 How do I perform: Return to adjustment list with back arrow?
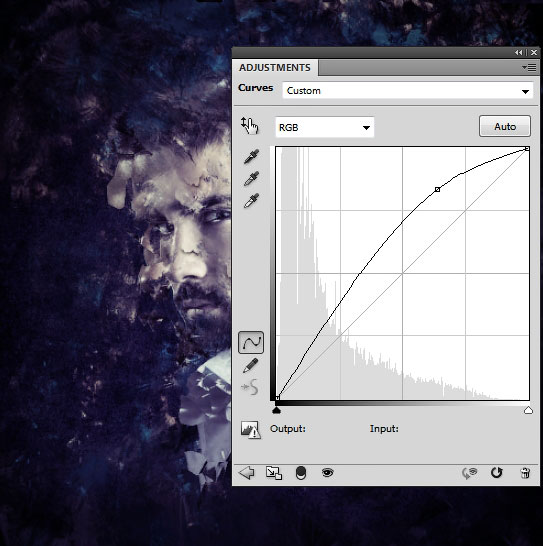(247, 473)
